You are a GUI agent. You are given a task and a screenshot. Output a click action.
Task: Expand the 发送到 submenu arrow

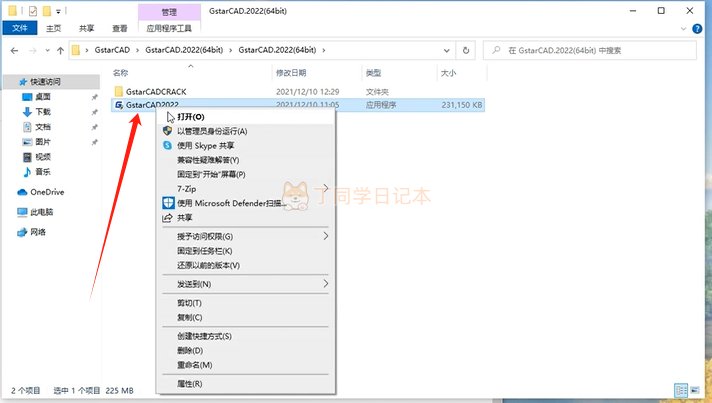pyautogui.click(x=326, y=284)
